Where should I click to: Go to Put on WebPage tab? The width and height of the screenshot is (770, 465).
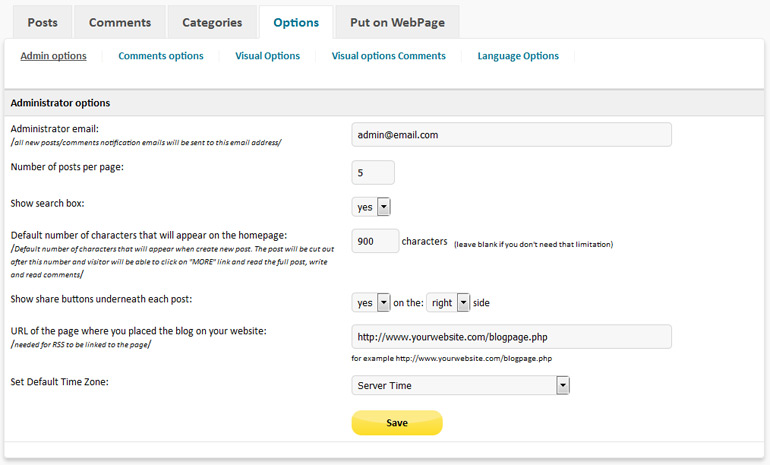tap(397, 23)
